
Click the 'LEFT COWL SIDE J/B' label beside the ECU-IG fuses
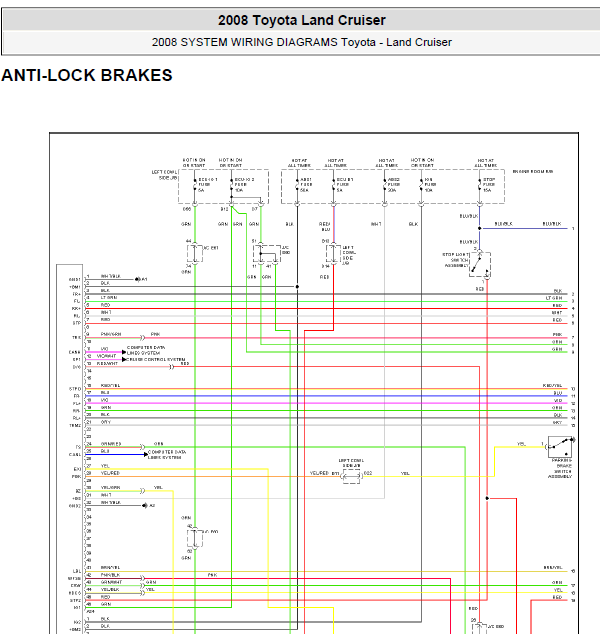[165, 175]
